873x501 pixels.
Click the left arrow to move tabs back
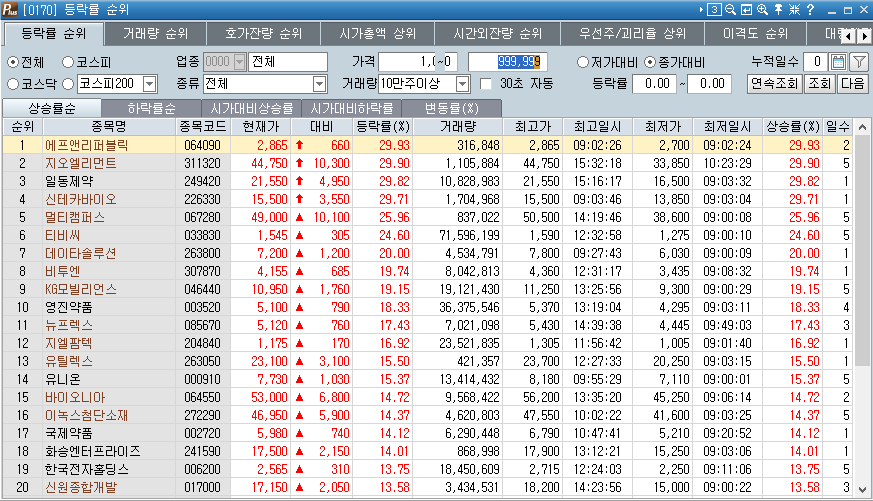tap(847, 36)
